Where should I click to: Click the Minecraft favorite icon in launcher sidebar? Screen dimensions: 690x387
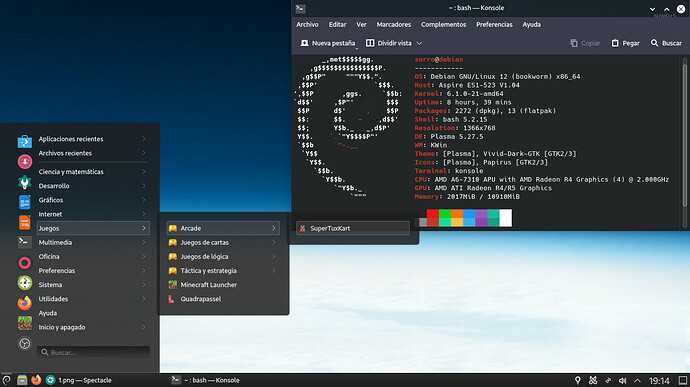(x=25, y=324)
